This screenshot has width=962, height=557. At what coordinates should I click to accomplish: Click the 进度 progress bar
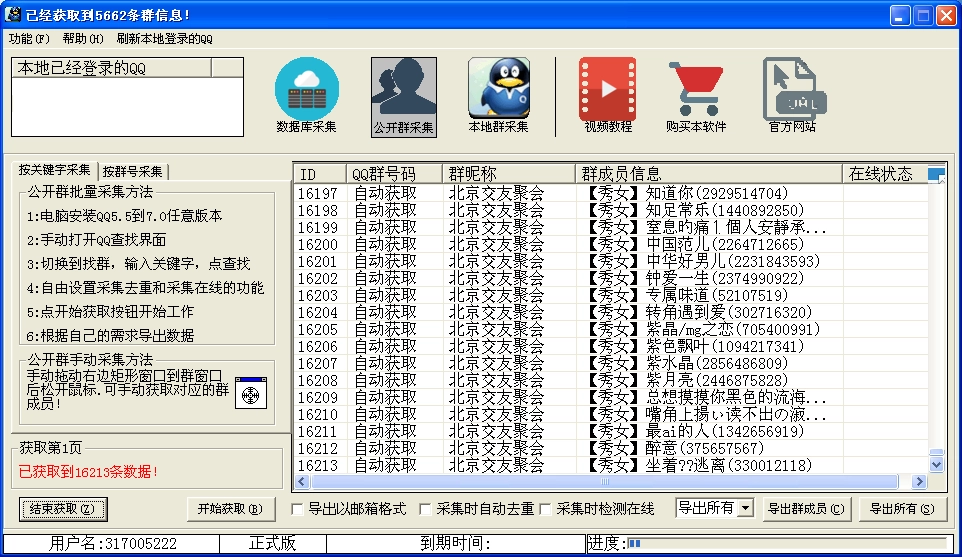[x=787, y=544]
